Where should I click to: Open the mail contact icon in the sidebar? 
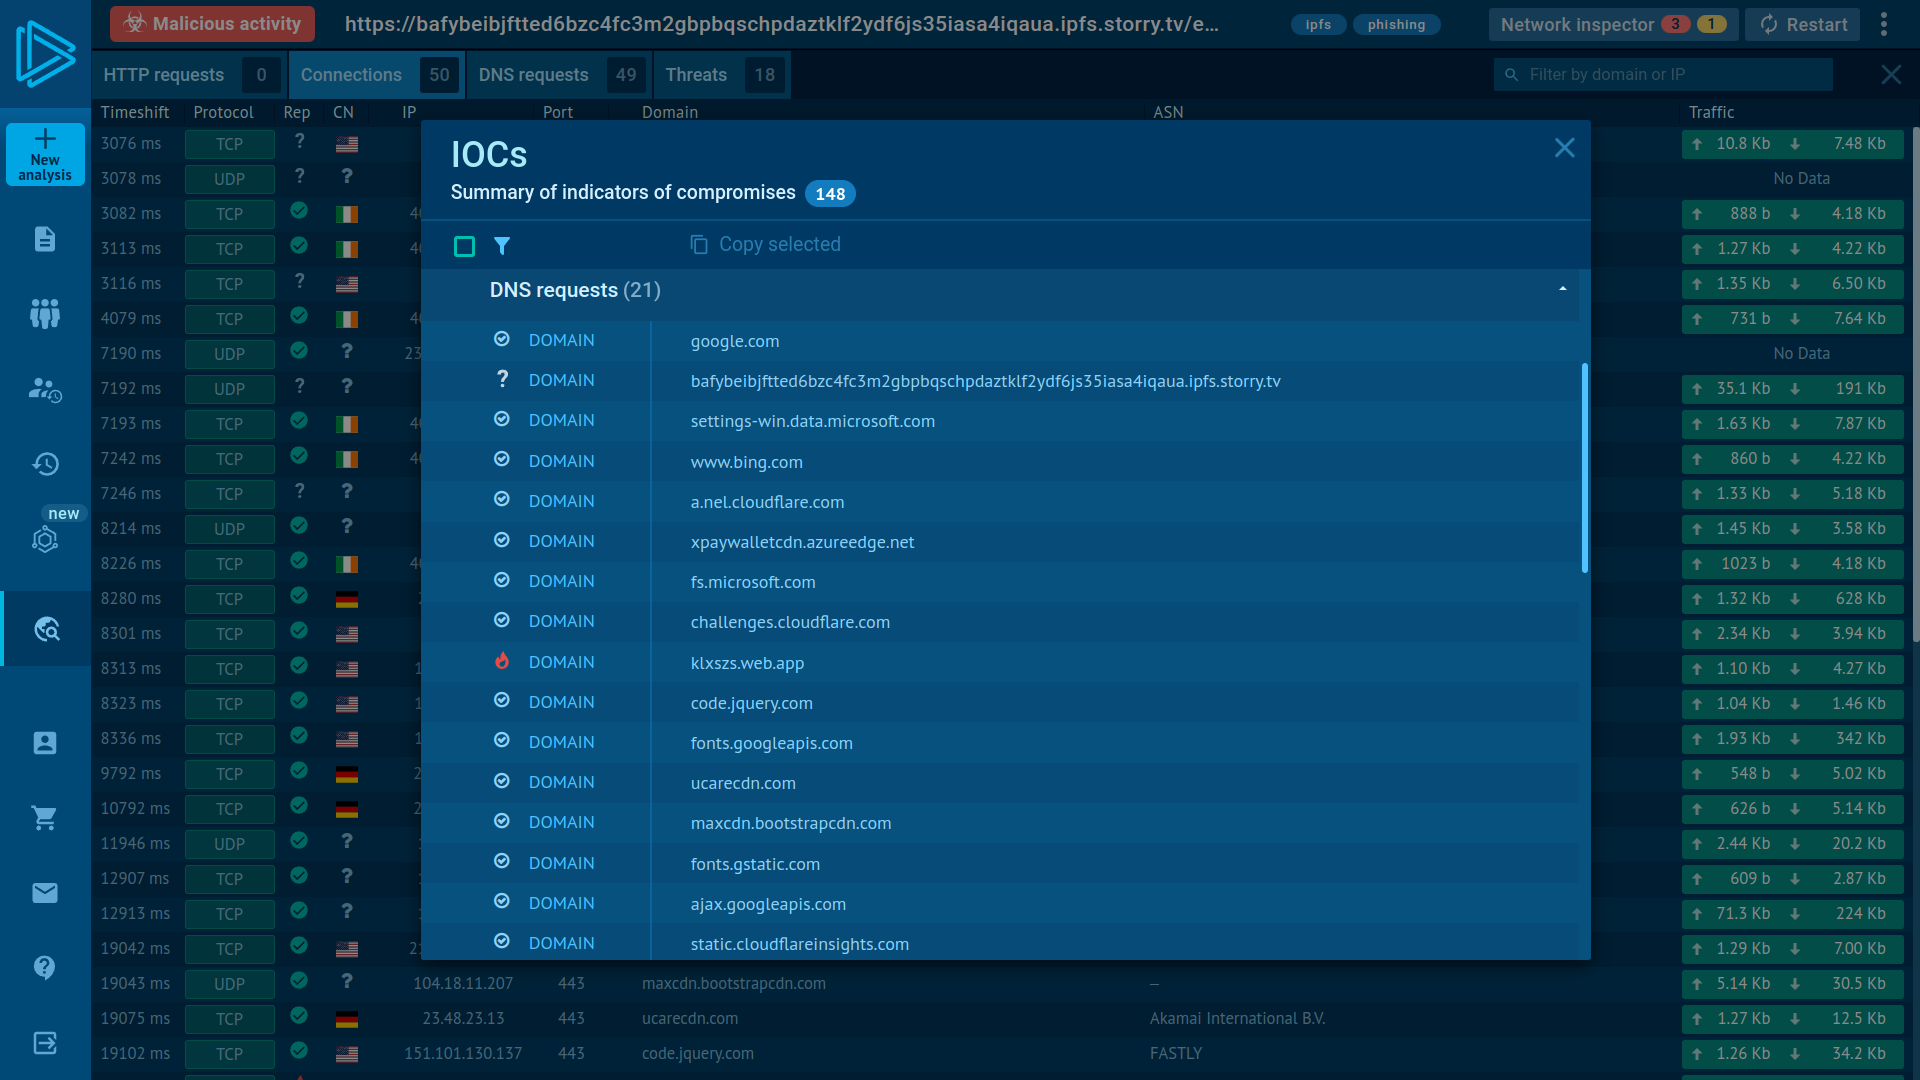[x=45, y=893]
